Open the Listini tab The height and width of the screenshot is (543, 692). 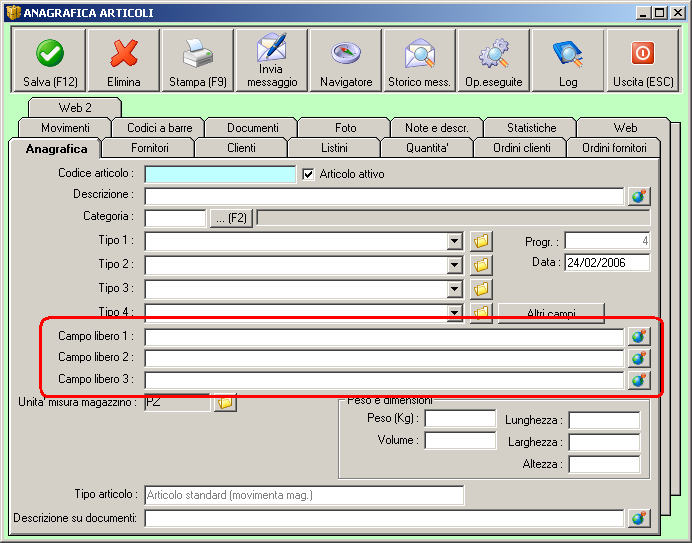(334, 148)
